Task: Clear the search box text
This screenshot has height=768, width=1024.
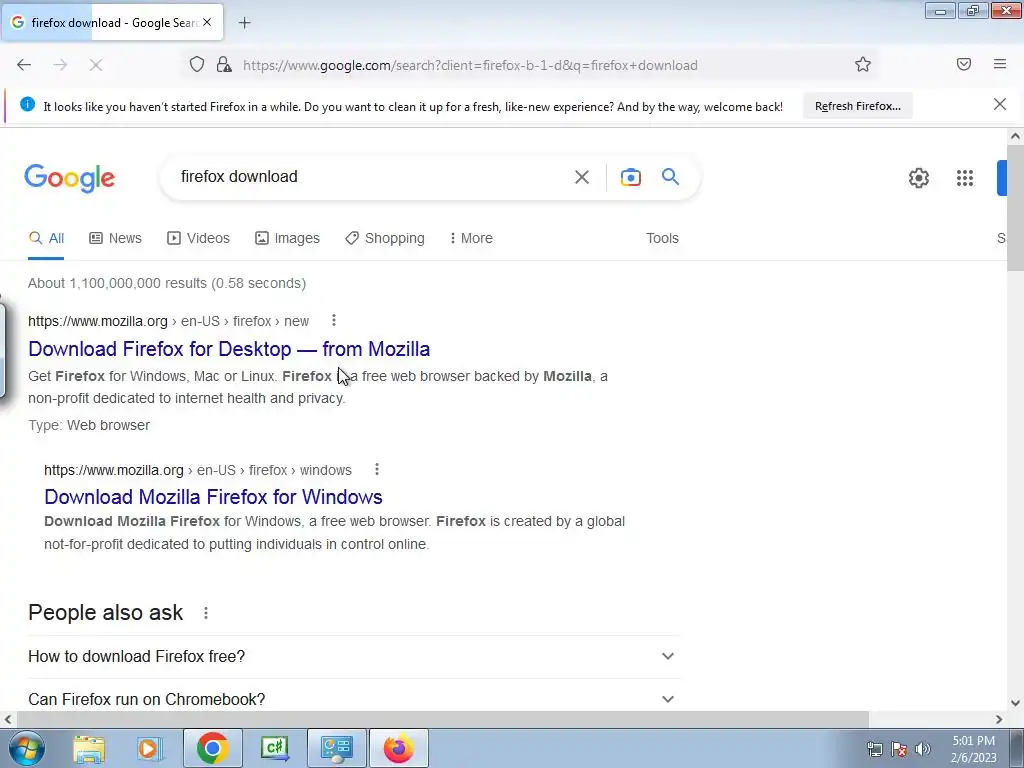Action: coord(581,177)
